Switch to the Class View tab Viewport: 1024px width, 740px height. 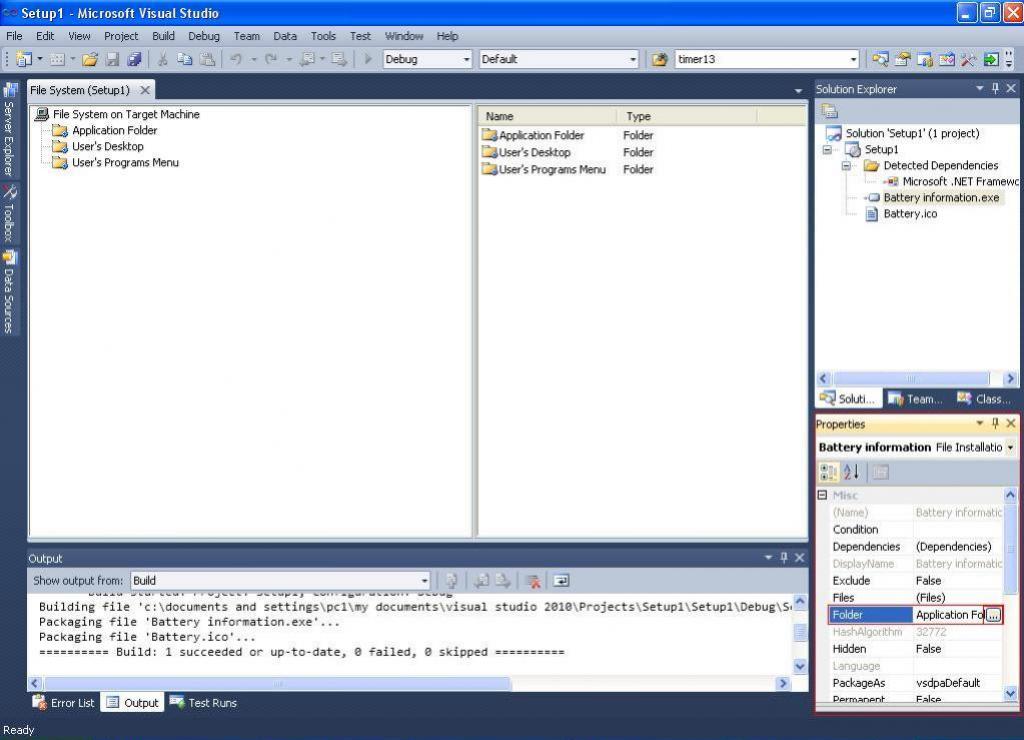click(x=984, y=398)
